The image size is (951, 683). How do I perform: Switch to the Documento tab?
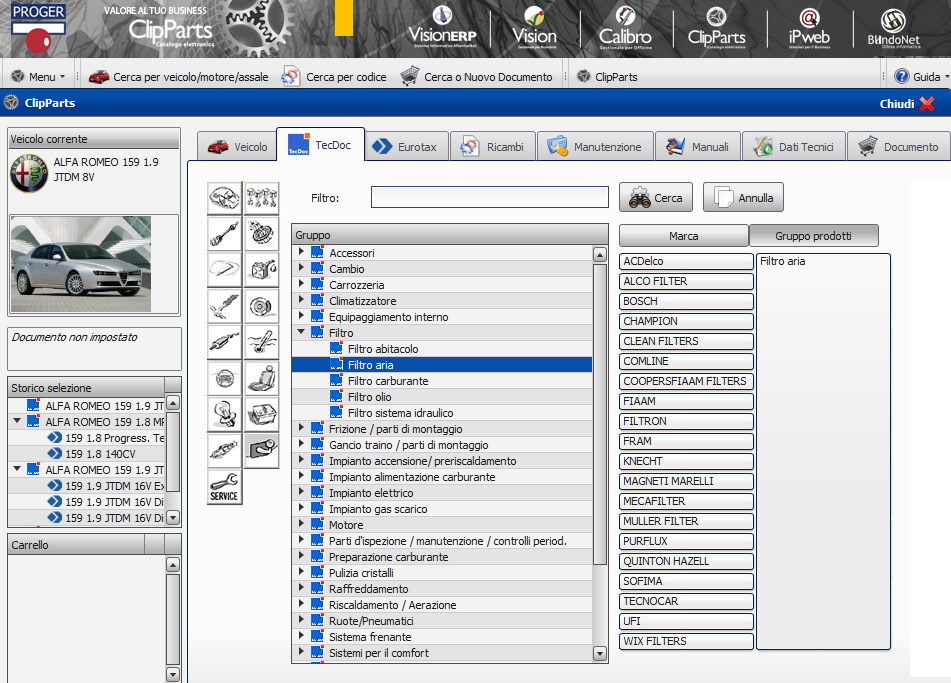899,147
